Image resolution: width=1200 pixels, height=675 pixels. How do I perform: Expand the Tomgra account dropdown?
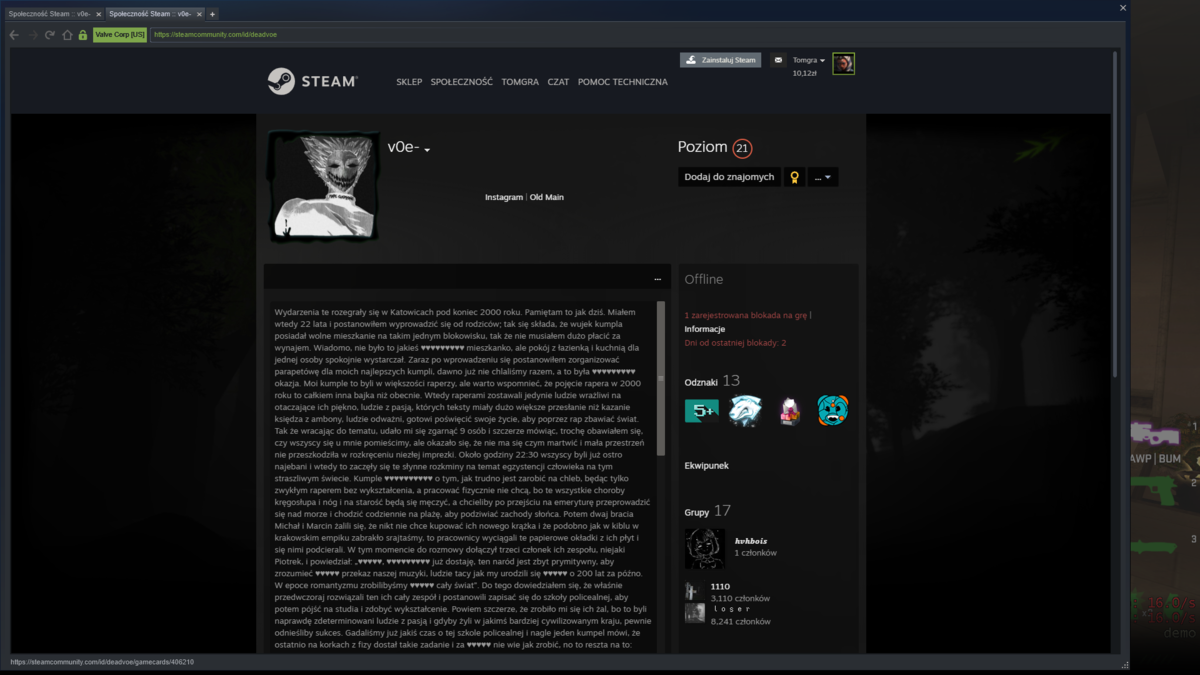click(809, 60)
